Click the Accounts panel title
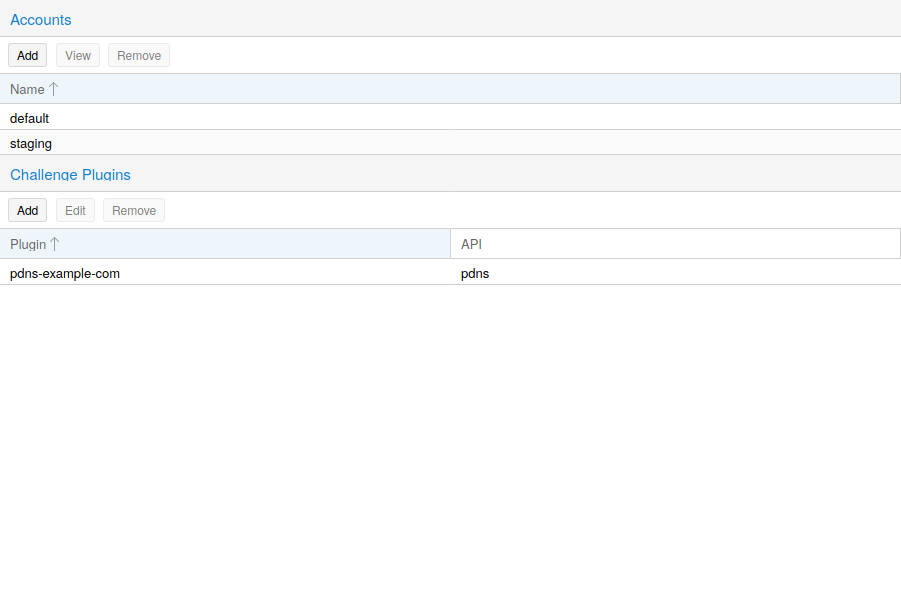The height and width of the screenshot is (592, 901). click(41, 20)
